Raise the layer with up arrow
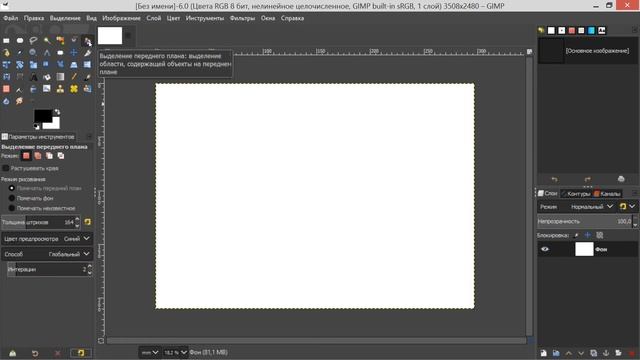This screenshot has width=640, height=360. pyautogui.click(x=569, y=353)
